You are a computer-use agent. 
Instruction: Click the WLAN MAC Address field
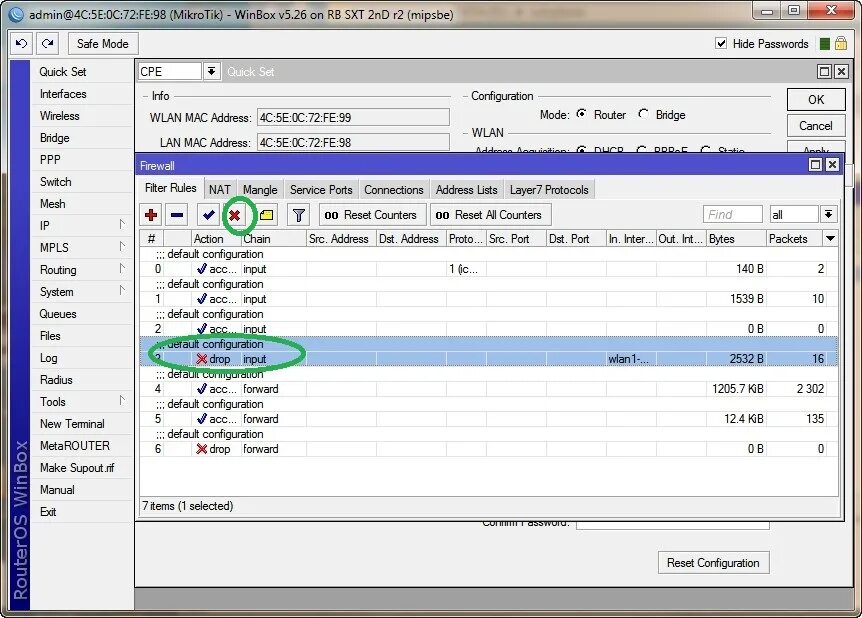353,117
